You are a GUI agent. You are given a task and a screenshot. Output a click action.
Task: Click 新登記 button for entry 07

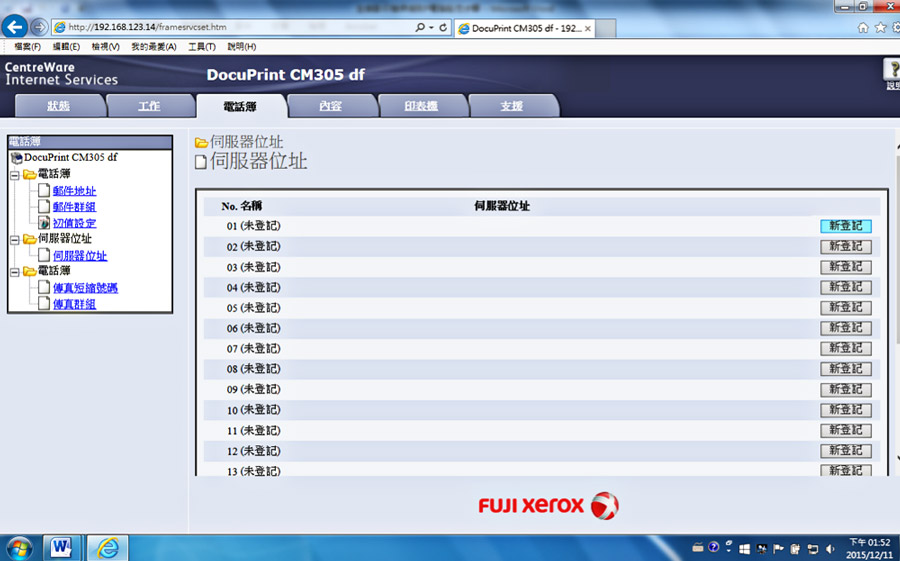[x=845, y=349]
